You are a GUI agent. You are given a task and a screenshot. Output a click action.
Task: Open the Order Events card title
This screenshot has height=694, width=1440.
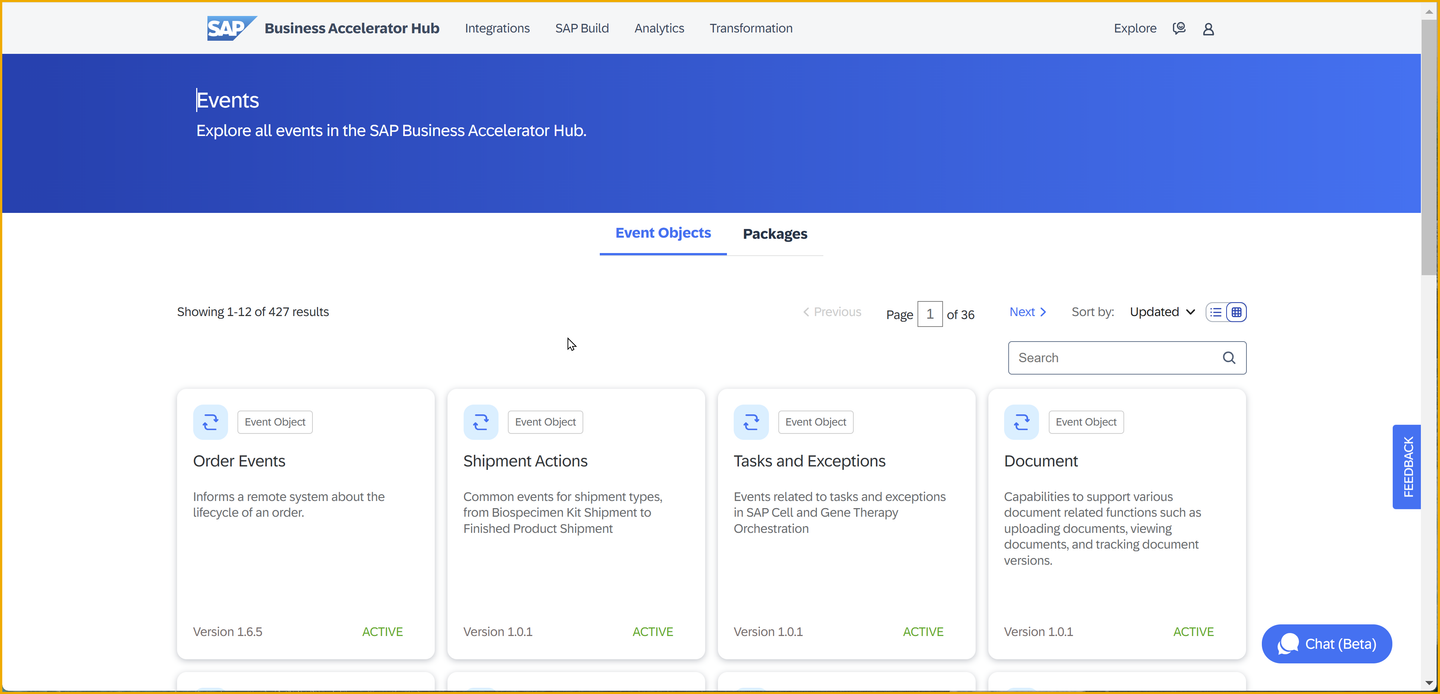pos(239,461)
